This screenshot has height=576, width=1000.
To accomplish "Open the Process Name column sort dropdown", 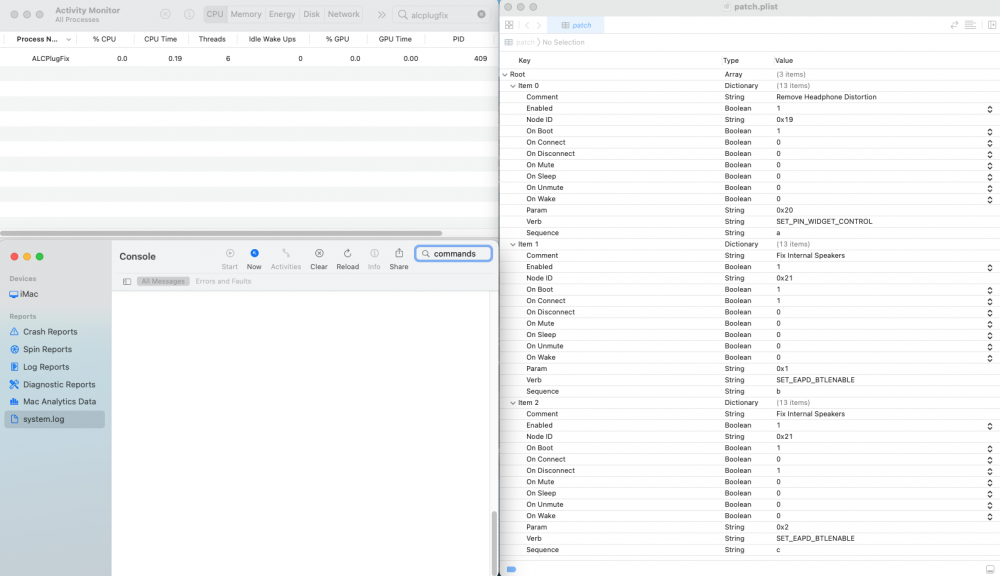I will 68,40.
